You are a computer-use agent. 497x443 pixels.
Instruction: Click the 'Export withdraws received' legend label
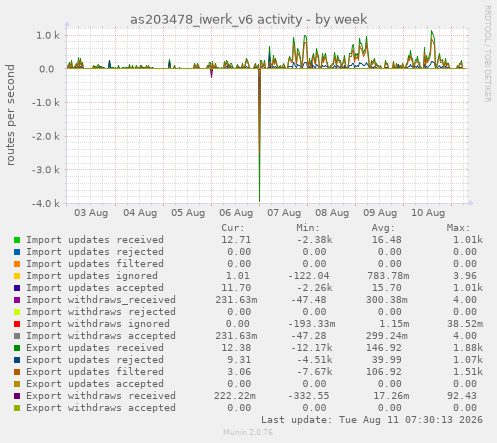tap(101, 396)
